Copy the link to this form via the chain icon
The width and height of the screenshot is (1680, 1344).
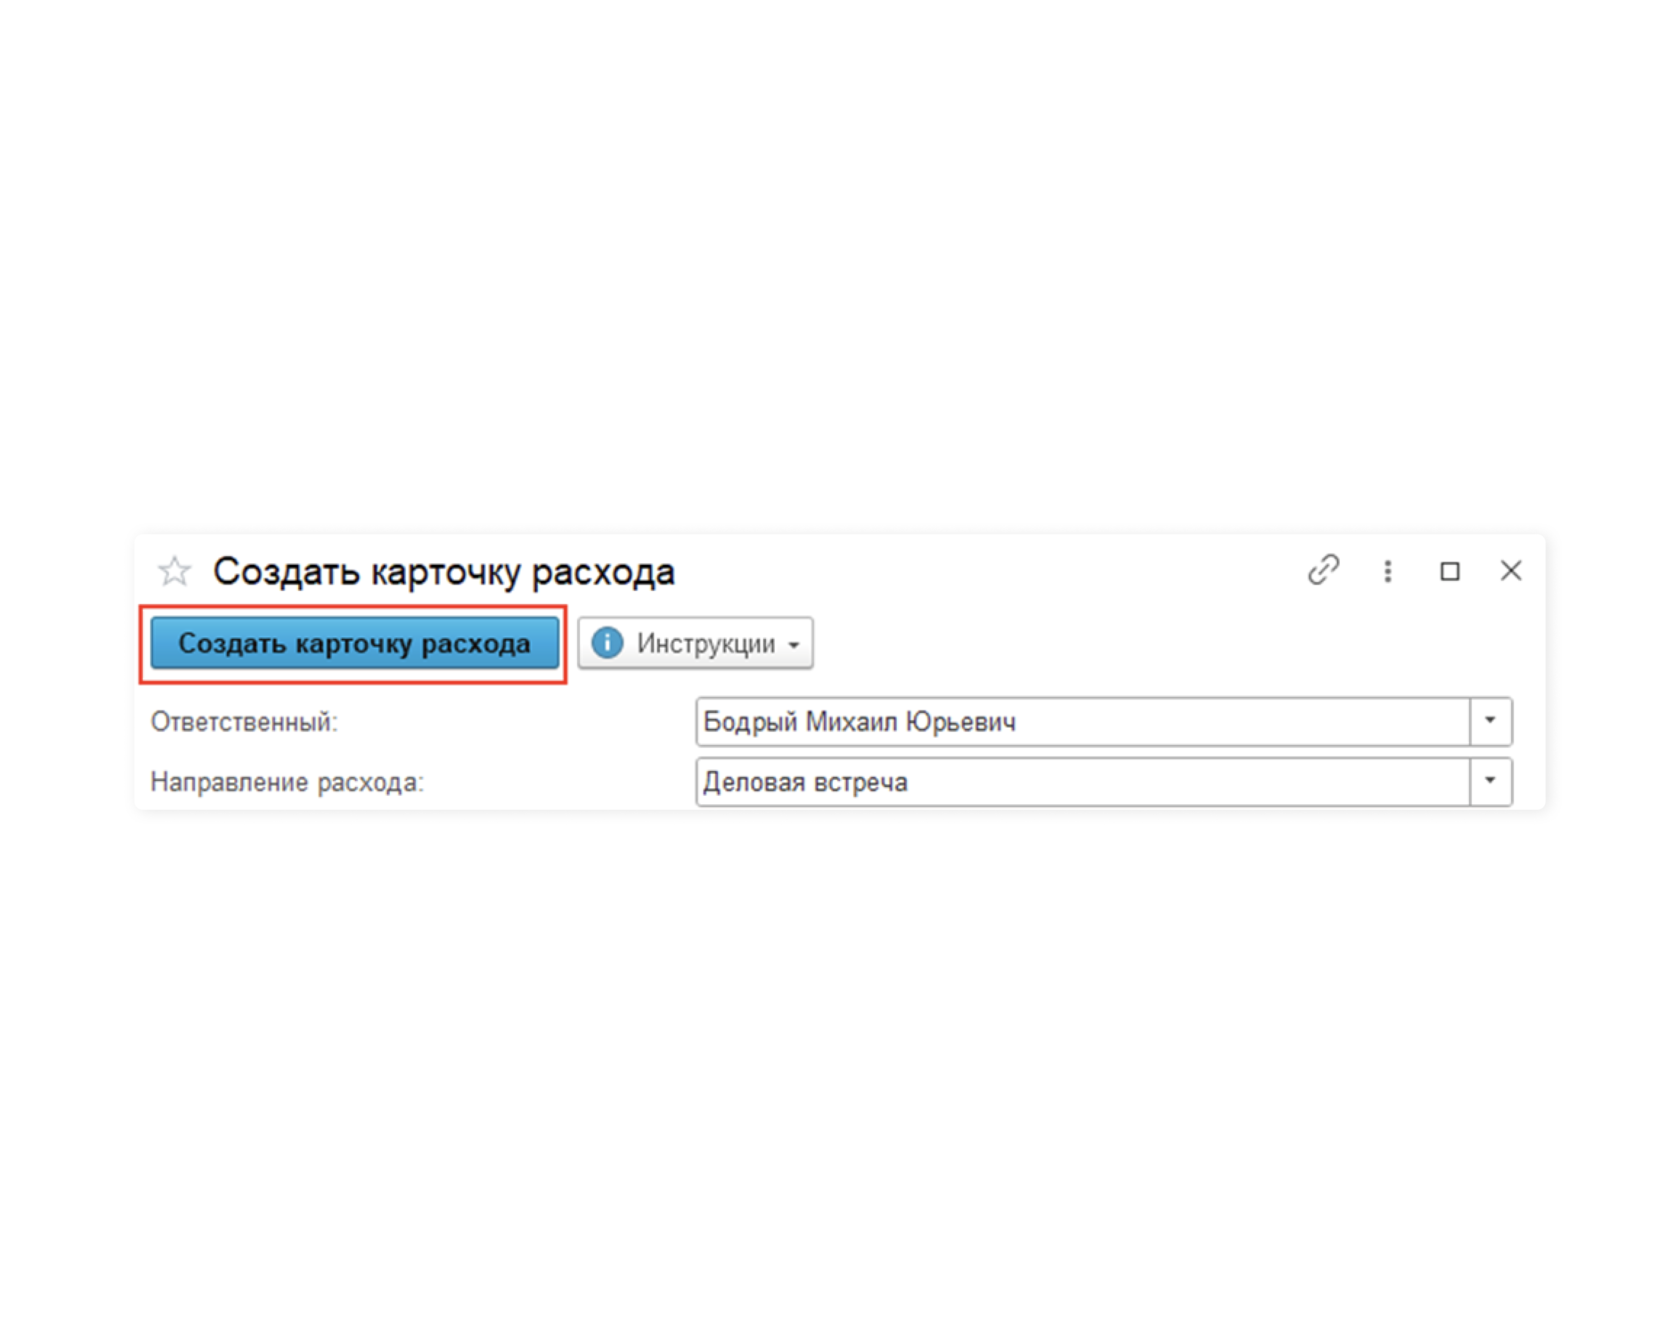click(1323, 570)
